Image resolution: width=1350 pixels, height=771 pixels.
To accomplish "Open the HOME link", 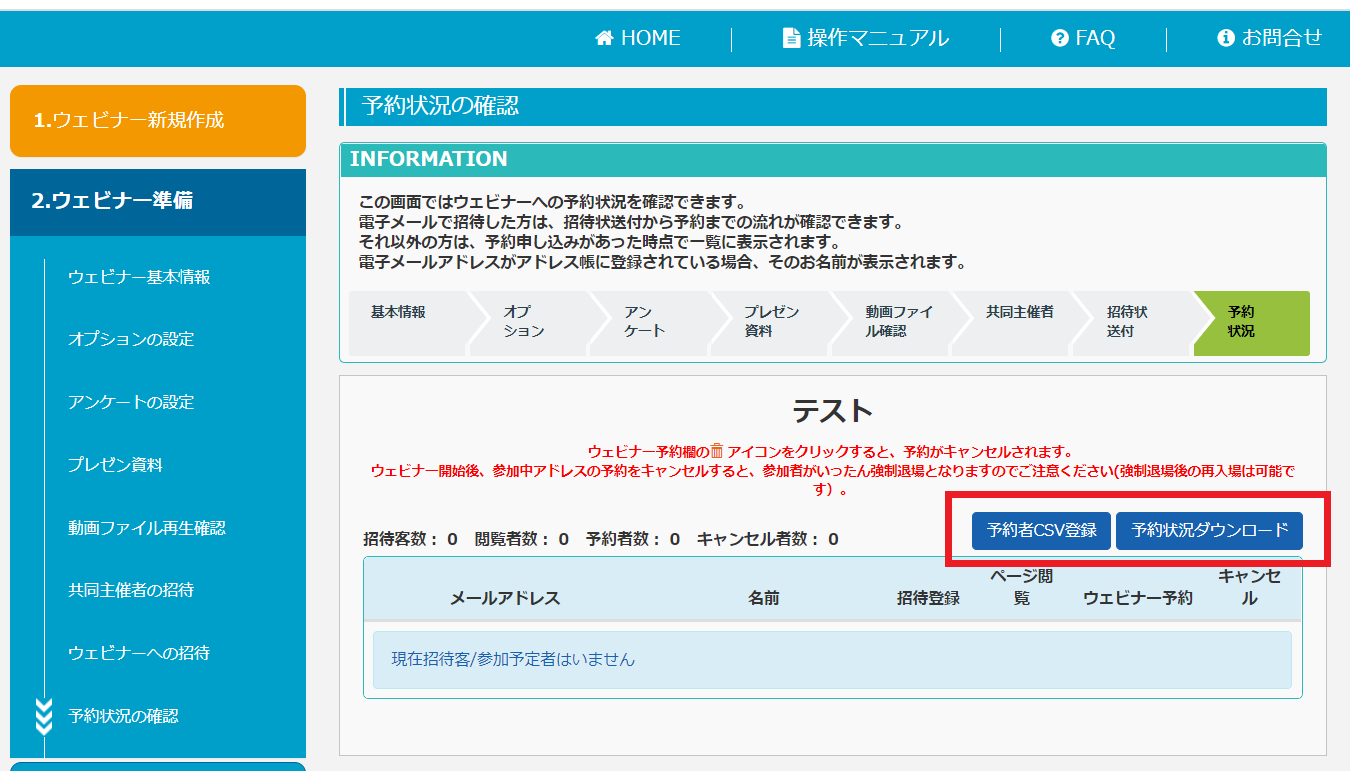I will (638, 38).
